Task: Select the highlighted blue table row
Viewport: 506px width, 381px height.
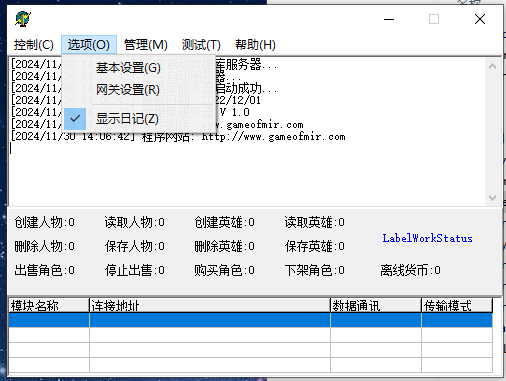Action: 251,320
